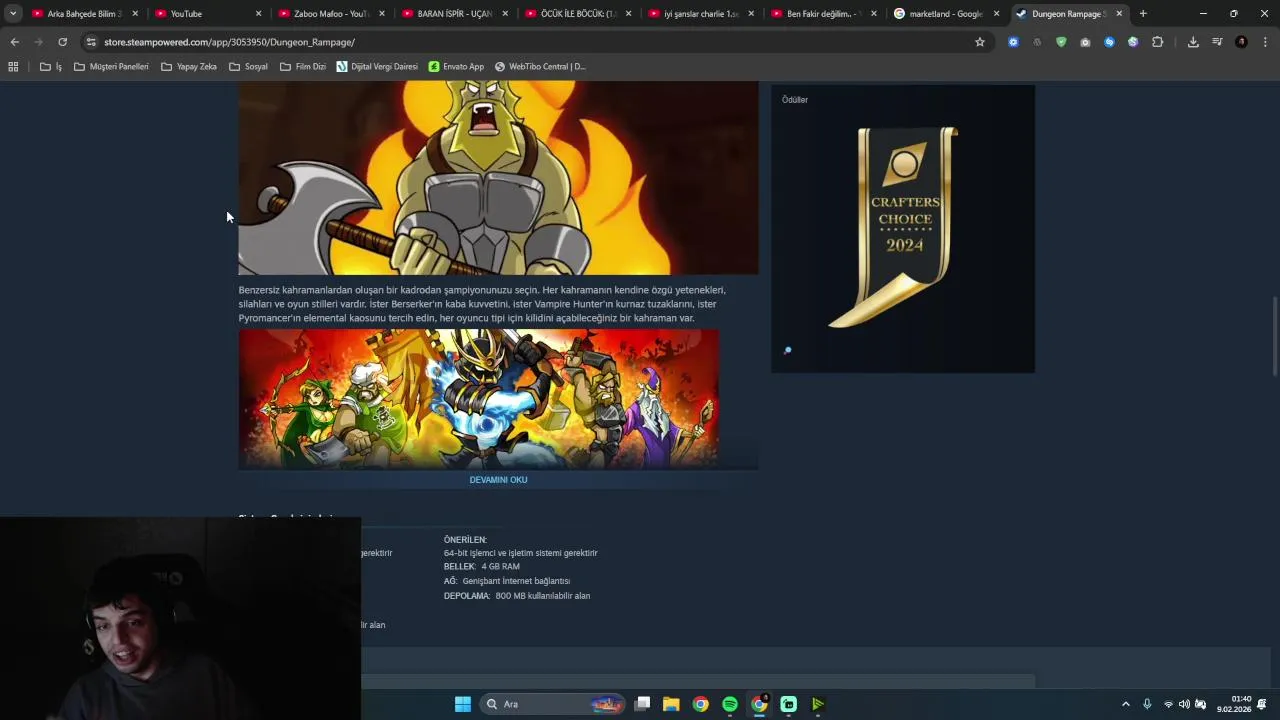Switch to the marketland Google tab
Viewport: 1280px width, 720px height.
pyautogui.click(x=948, y=13)
